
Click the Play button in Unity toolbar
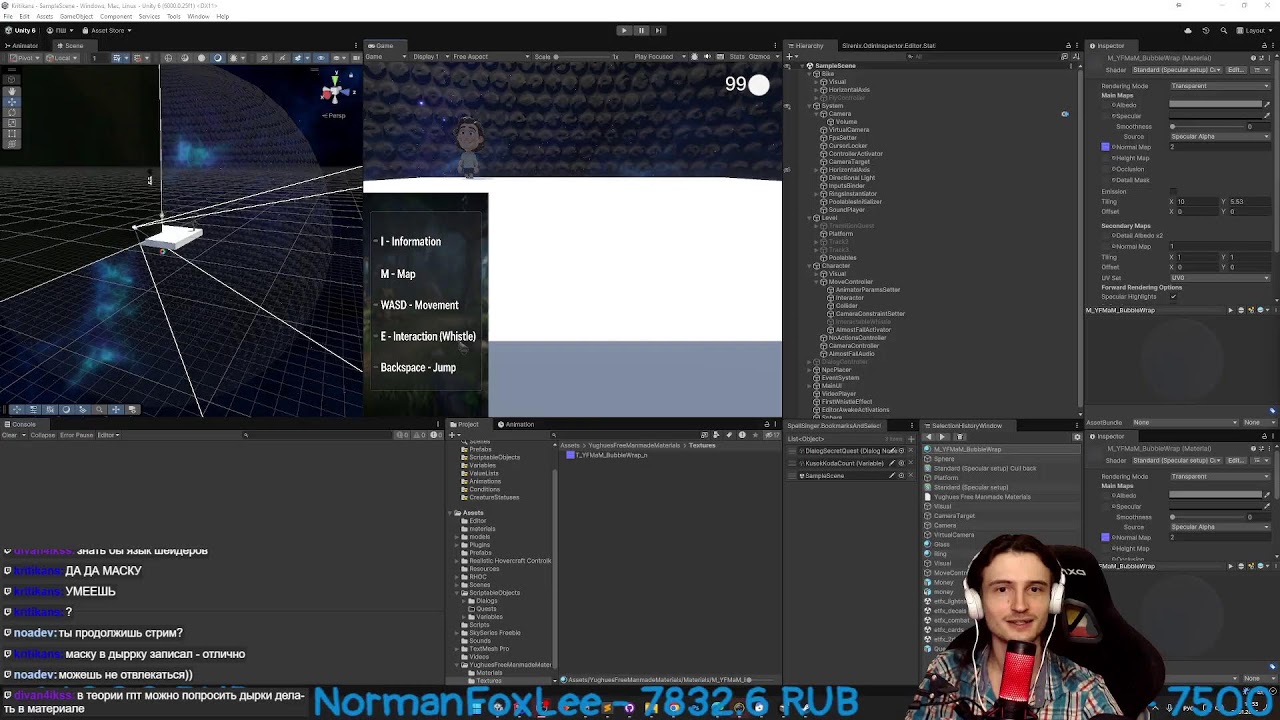[x=624, y=31]
